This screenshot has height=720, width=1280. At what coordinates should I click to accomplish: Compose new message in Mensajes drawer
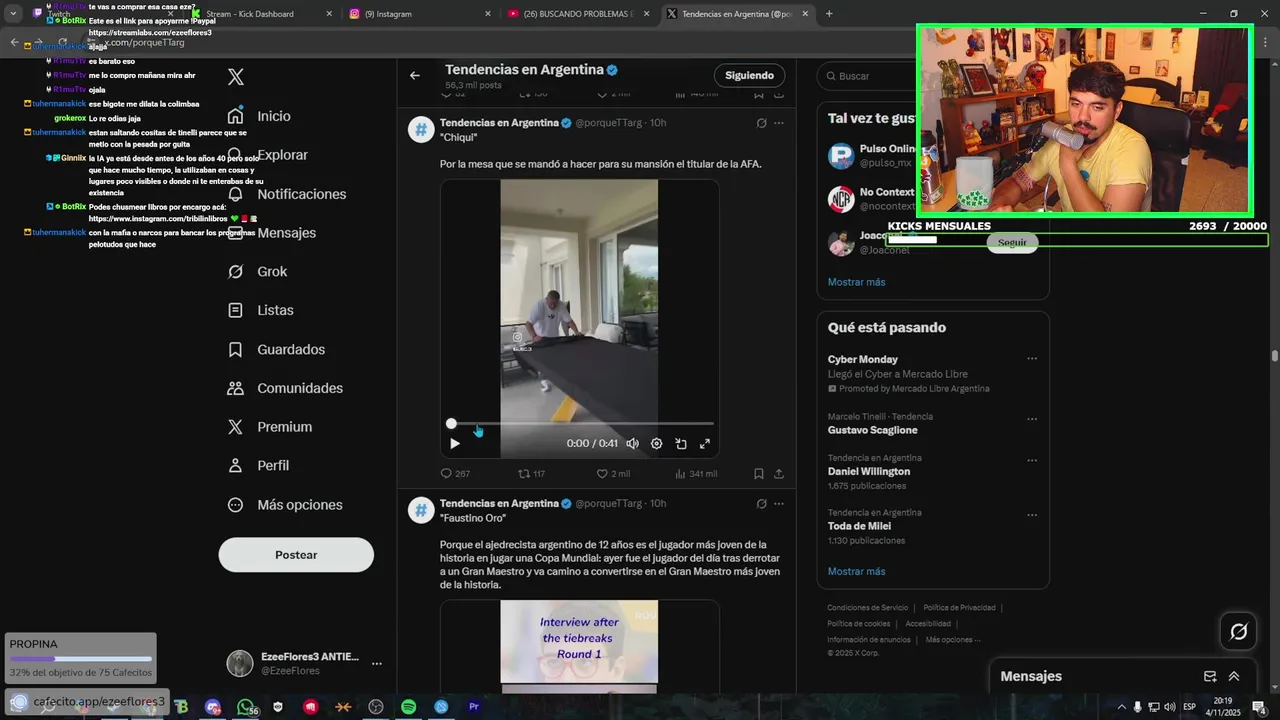[x=1210, y=677]
